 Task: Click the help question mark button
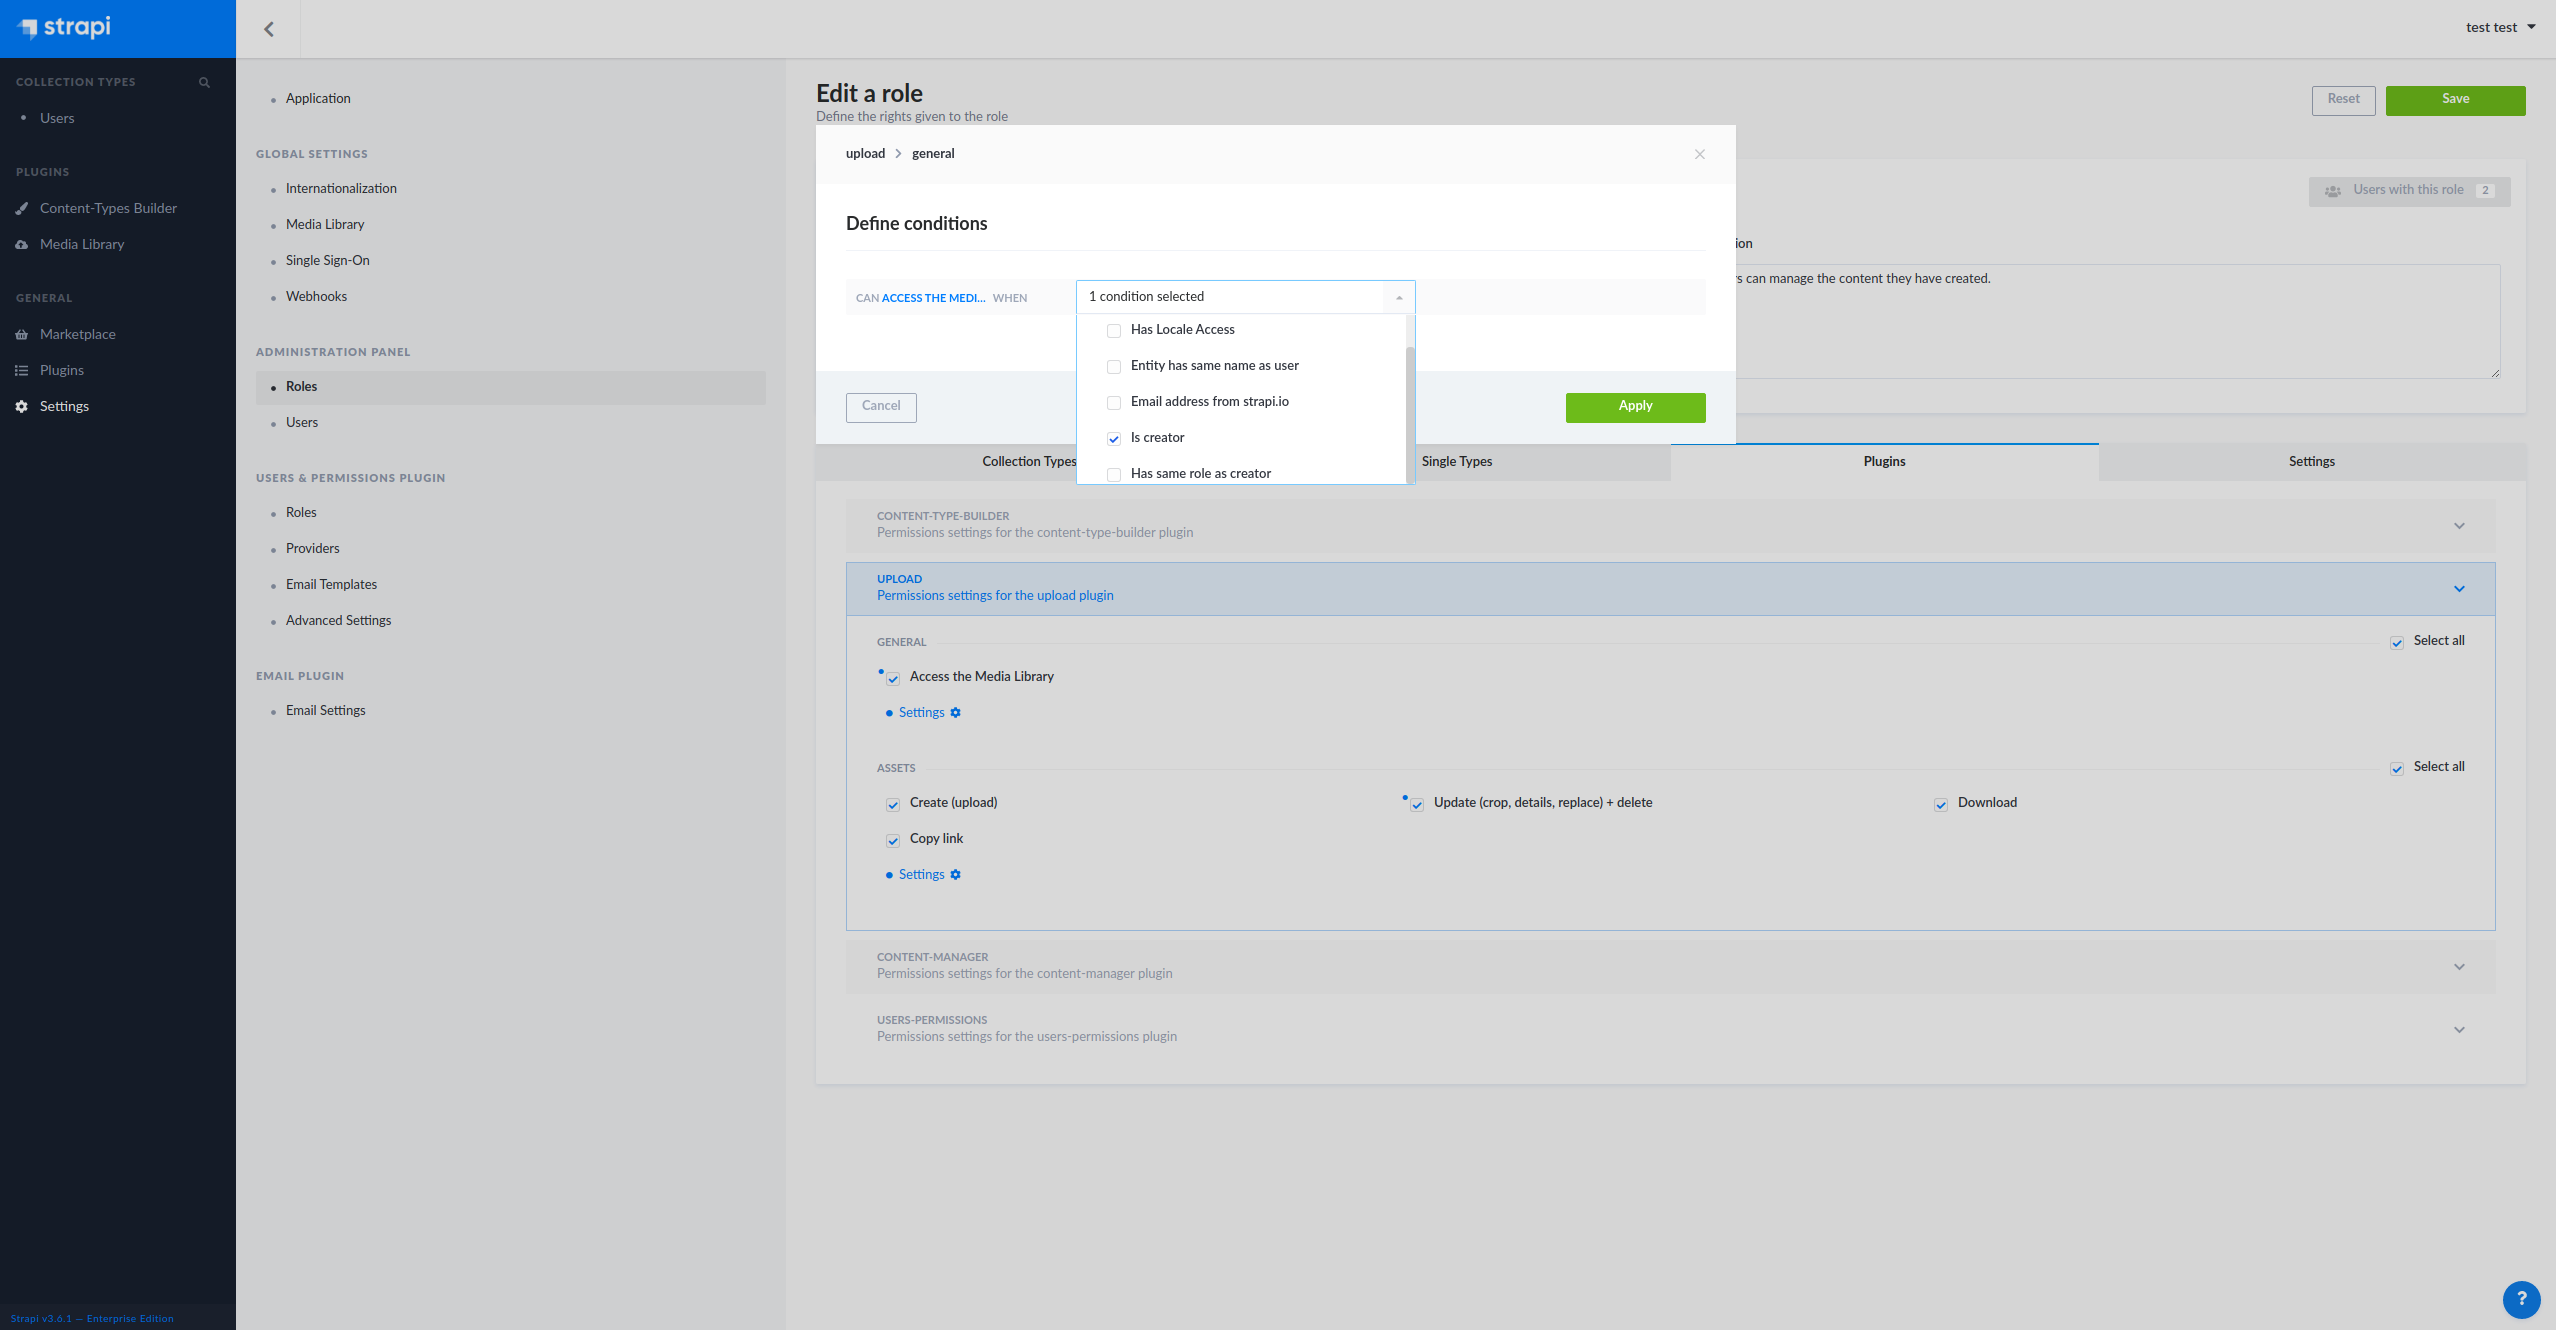pos(2522,1299)
